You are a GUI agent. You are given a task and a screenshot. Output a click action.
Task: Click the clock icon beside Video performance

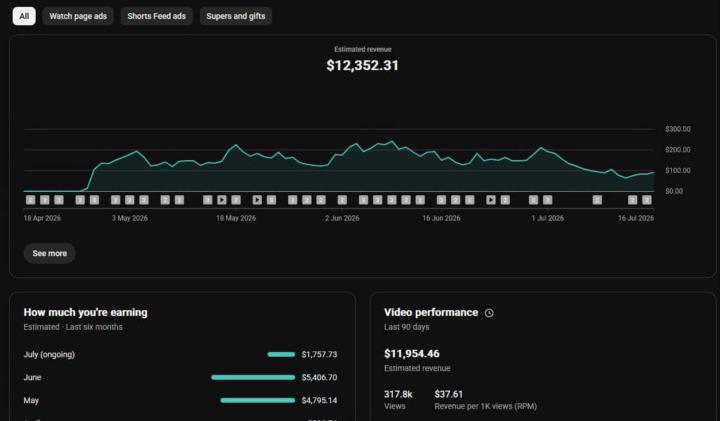click(489, 313)
